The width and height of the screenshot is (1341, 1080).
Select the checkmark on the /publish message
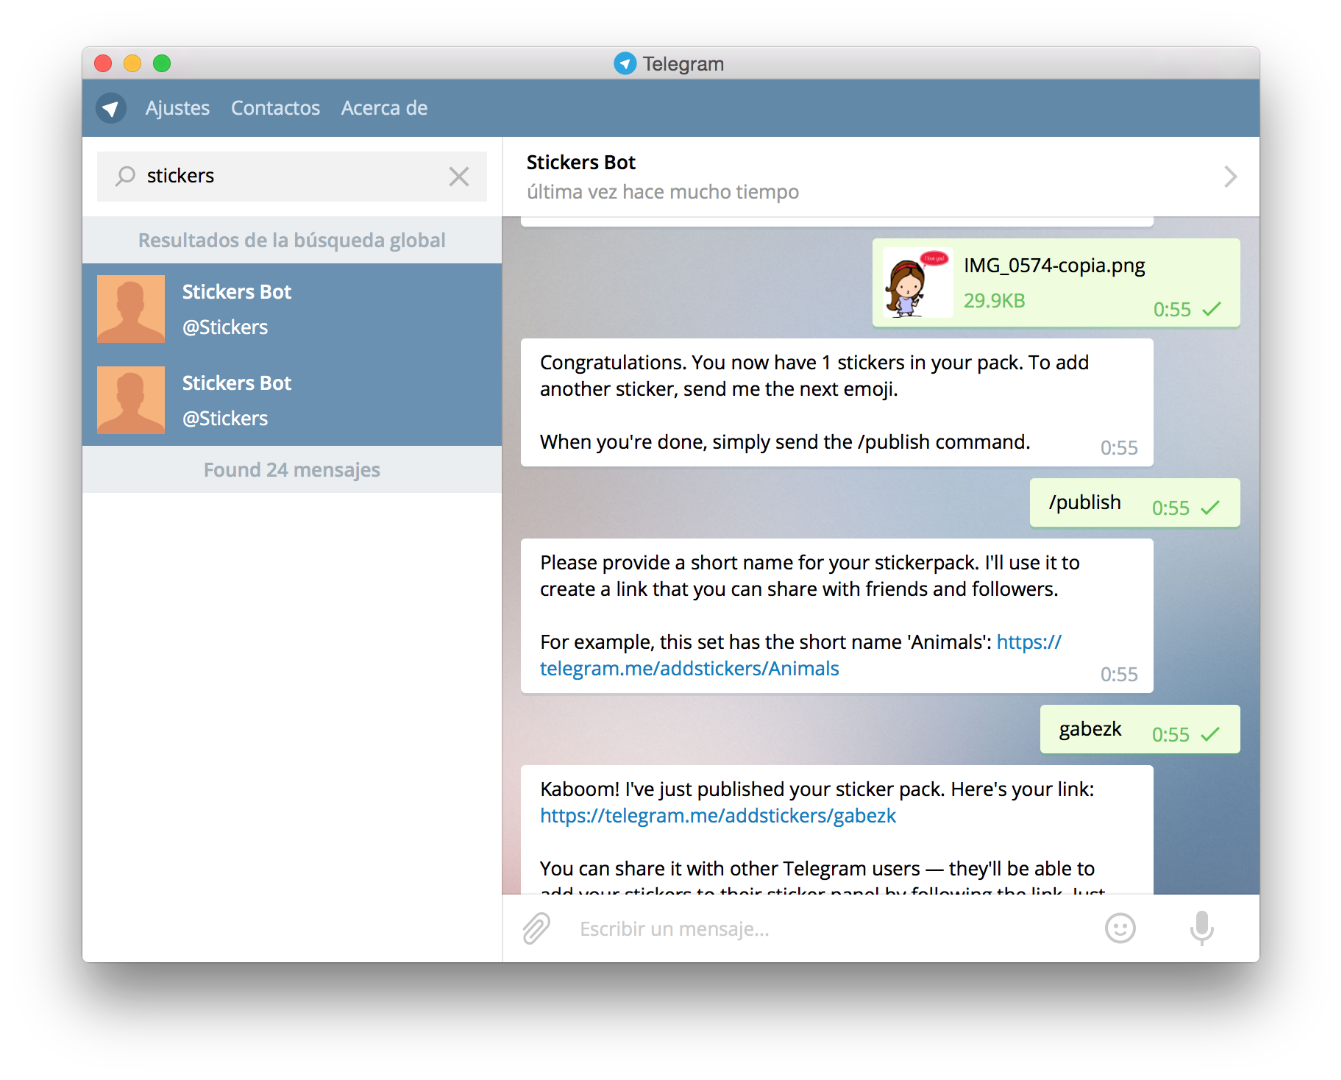(1210, 508)
